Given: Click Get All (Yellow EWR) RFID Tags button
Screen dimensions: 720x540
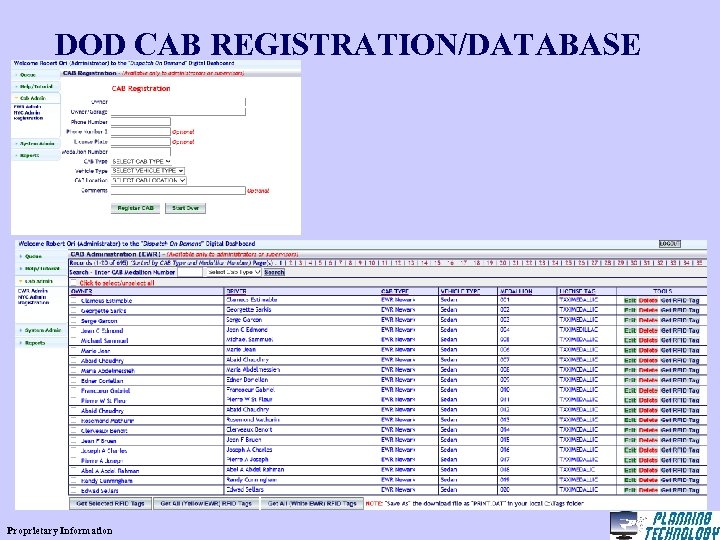Looking at the screenshot, I should coord(206,503).
